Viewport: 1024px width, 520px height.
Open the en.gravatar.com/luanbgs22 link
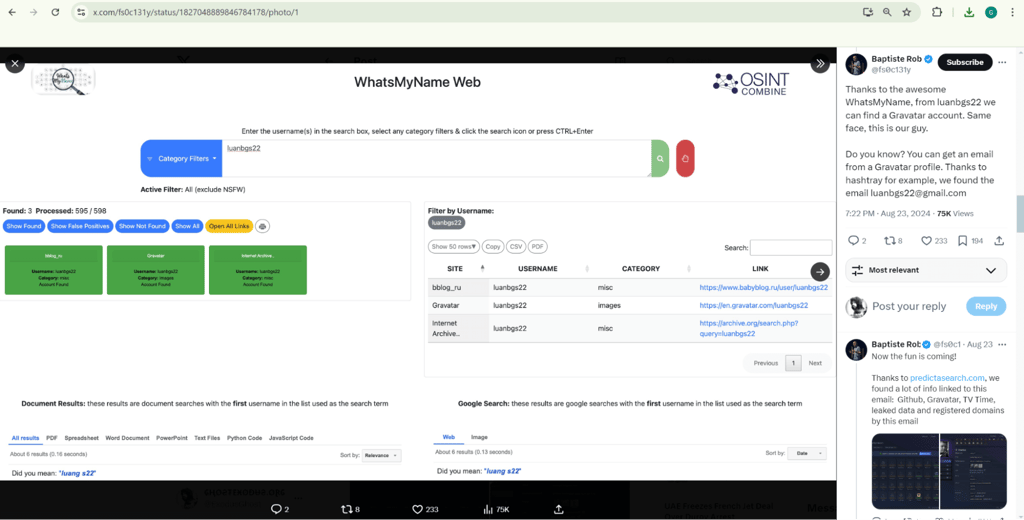(x=754, y=305)
